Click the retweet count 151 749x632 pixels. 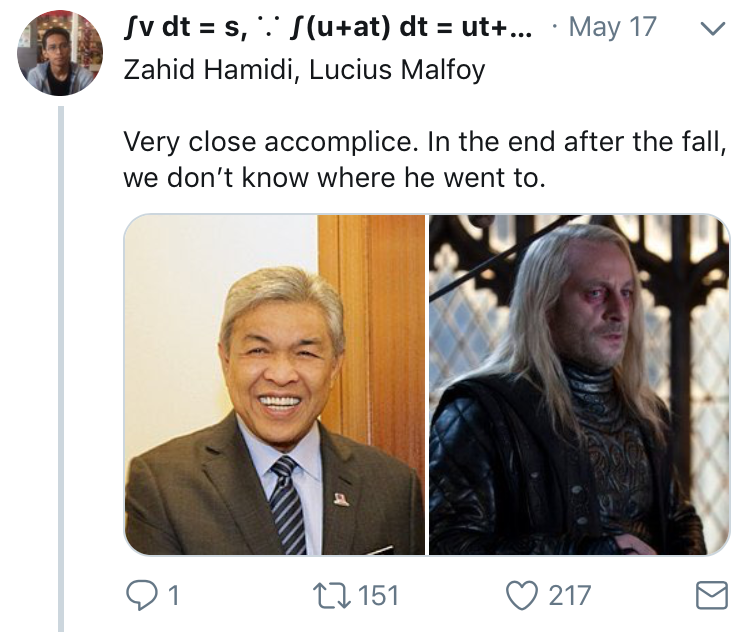coord(378,596)
